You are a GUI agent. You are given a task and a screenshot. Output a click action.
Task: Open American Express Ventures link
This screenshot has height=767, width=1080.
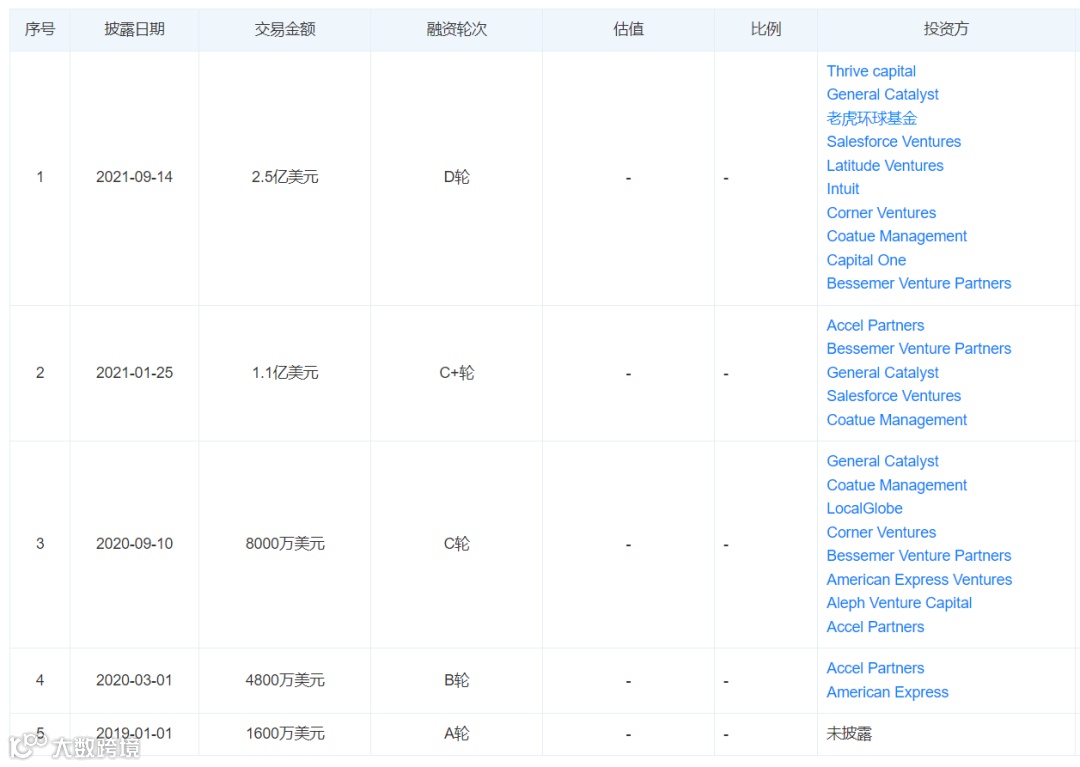tap(919, 580)
